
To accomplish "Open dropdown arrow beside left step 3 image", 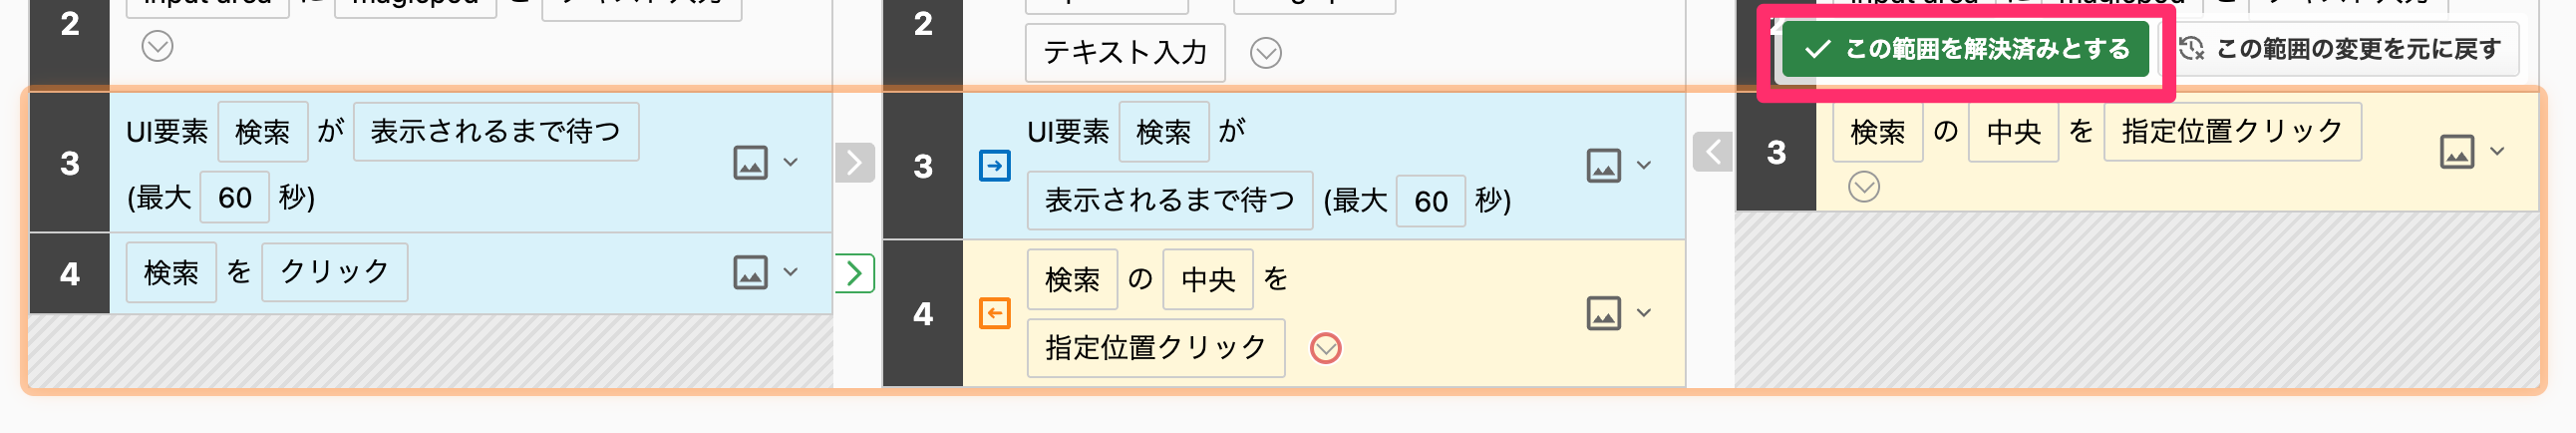I will (x=791, y=163).
